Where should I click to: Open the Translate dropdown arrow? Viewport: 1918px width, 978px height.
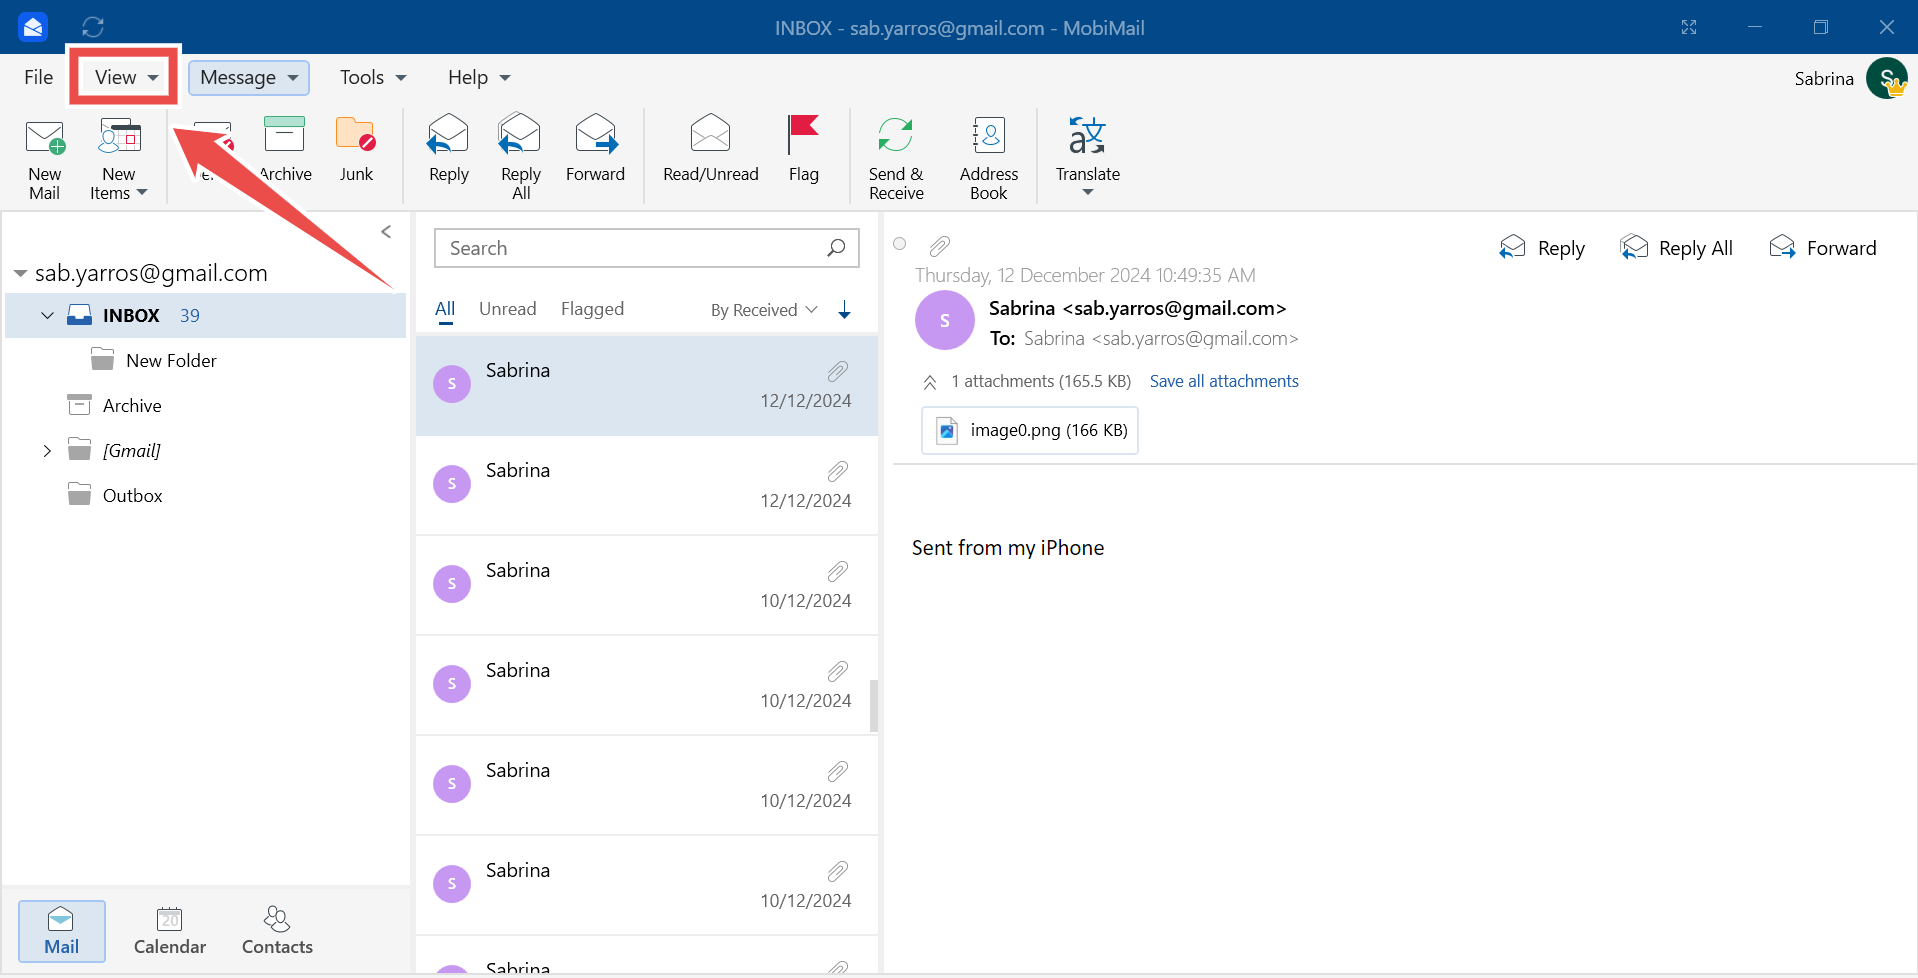[x=1088, y=192]
